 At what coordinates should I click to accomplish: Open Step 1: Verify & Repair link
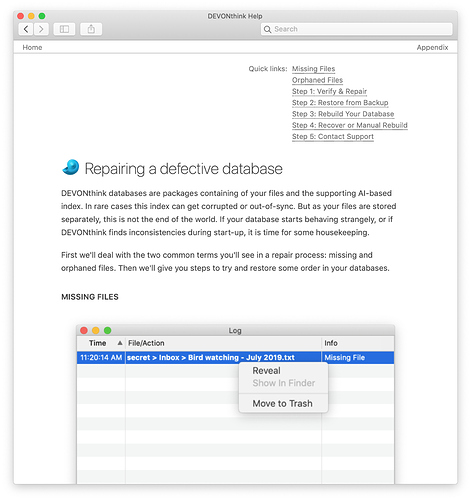[329, 91]
